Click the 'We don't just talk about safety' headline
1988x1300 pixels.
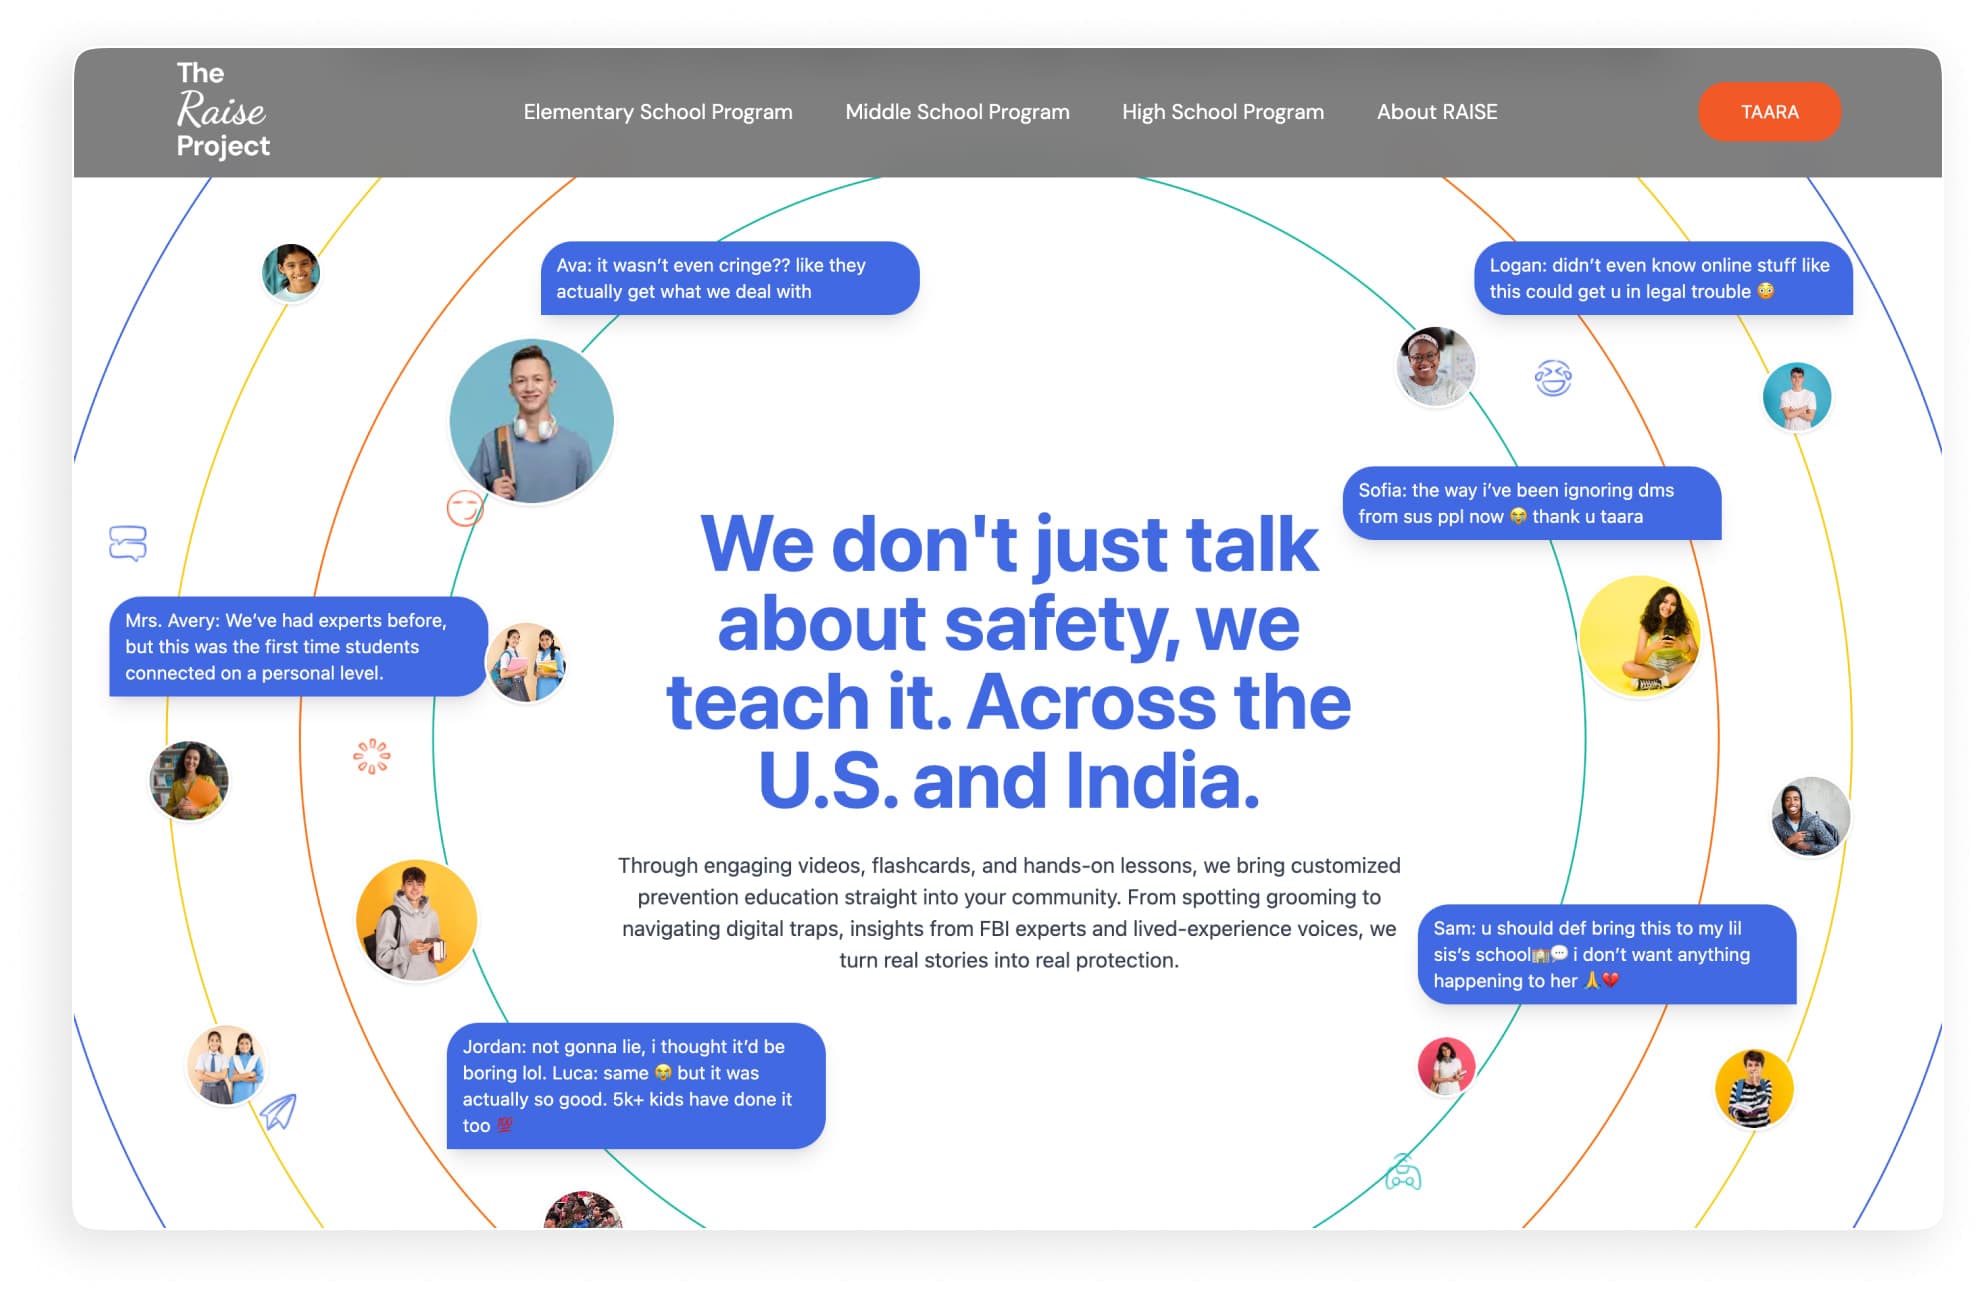tap(1009, 662)
